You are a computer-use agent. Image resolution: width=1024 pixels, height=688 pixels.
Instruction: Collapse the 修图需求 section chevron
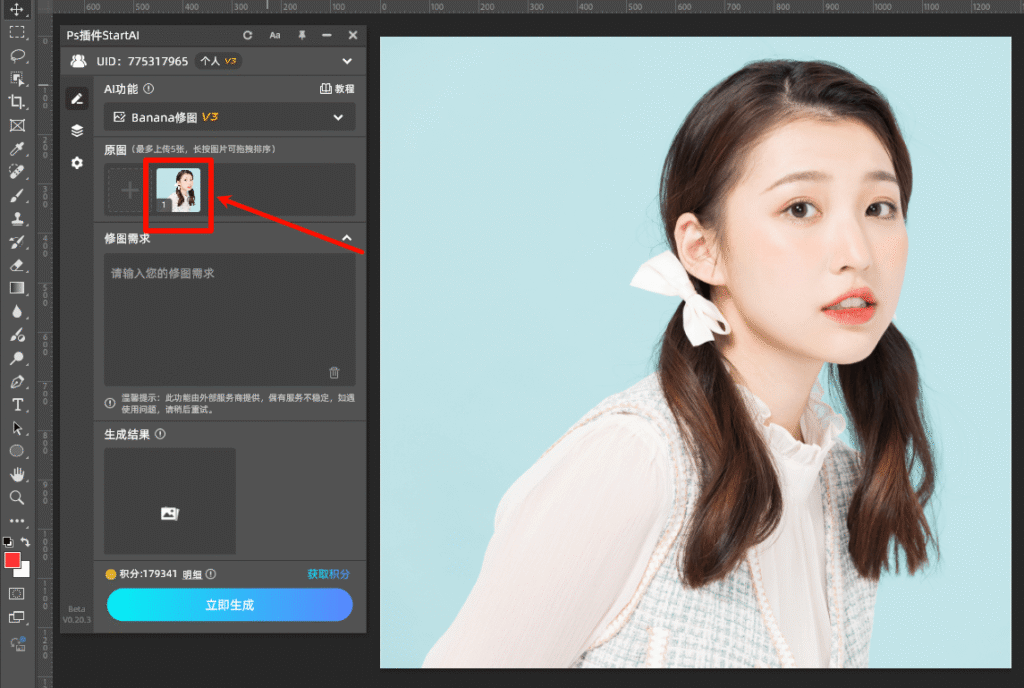tap(349, 238)
